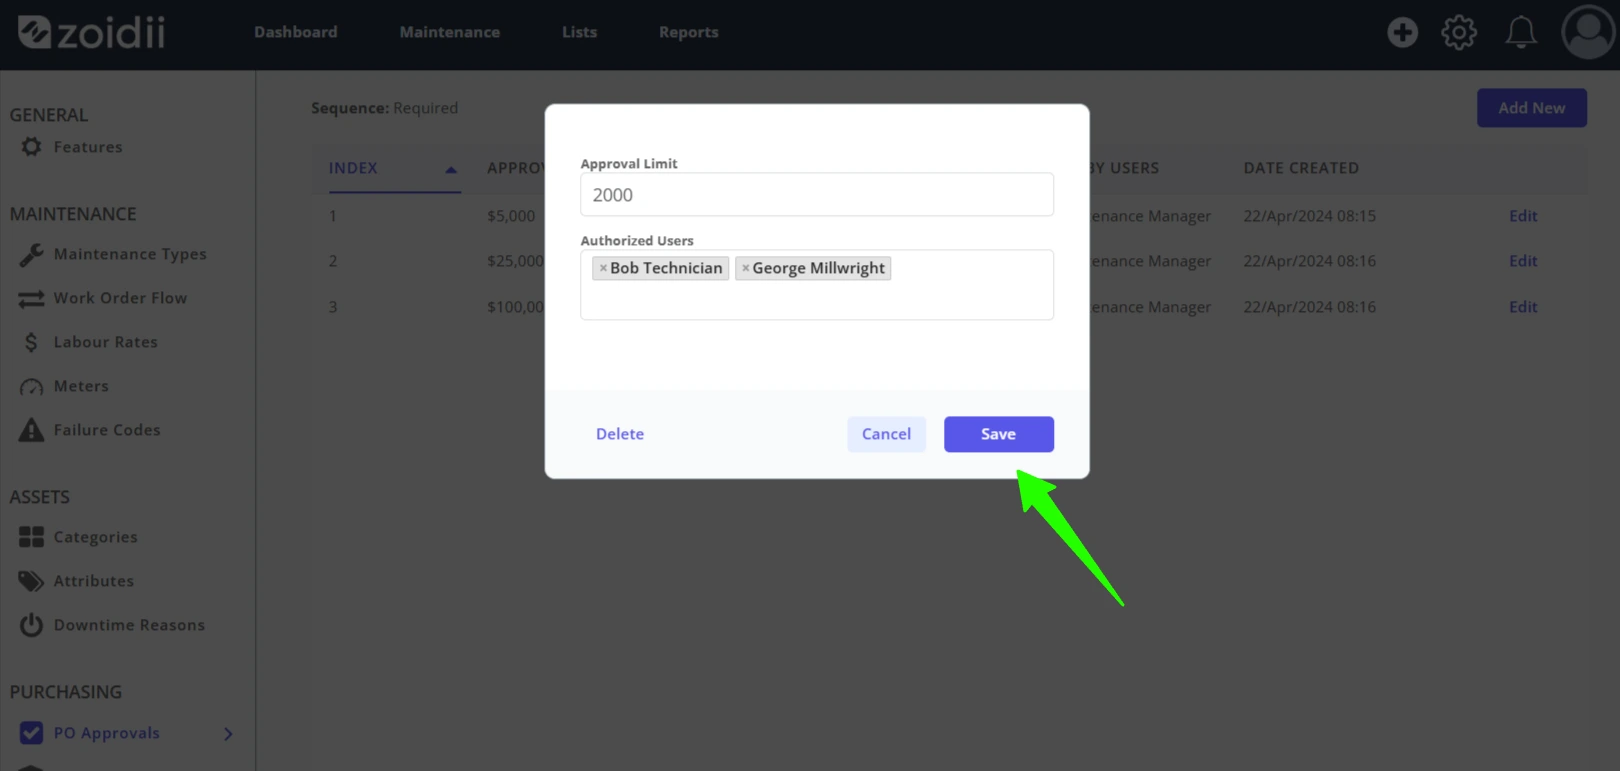1620x771 pixels.
Task: Click the $5,000 approval limit cell
Action: click(511, 216)
